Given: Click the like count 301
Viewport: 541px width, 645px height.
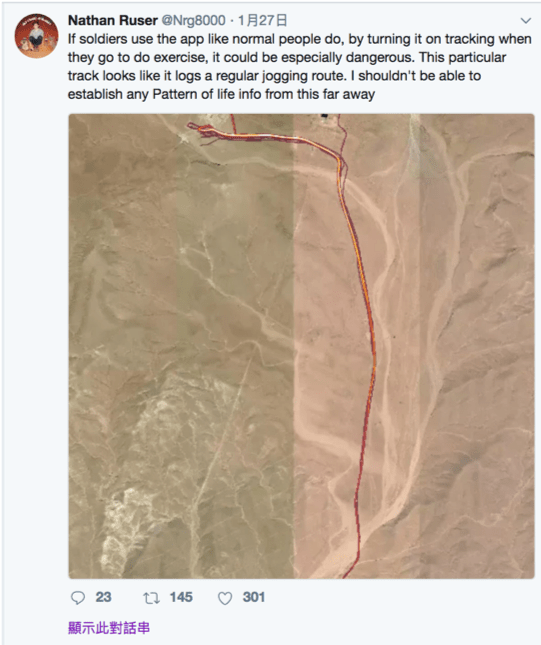Looking at the screenshot, I should (x=254, y=597).
